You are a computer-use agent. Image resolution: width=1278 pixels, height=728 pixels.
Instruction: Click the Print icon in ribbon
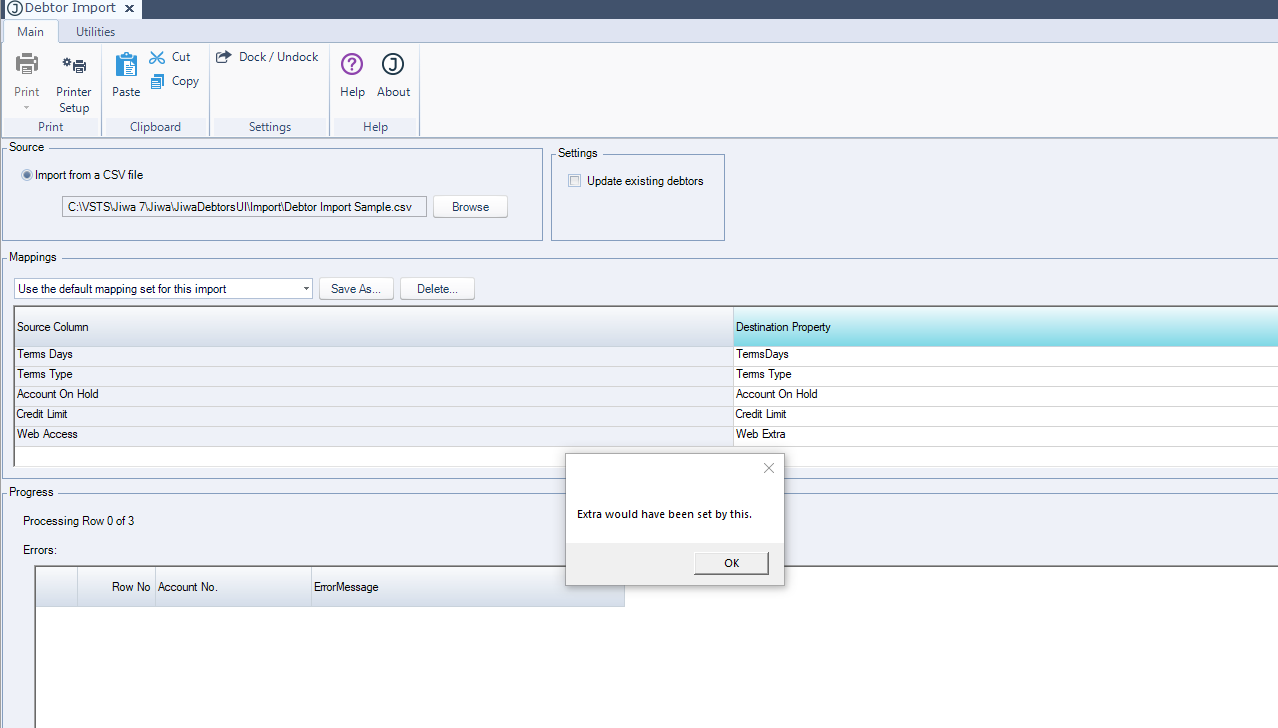click(27, 66)
